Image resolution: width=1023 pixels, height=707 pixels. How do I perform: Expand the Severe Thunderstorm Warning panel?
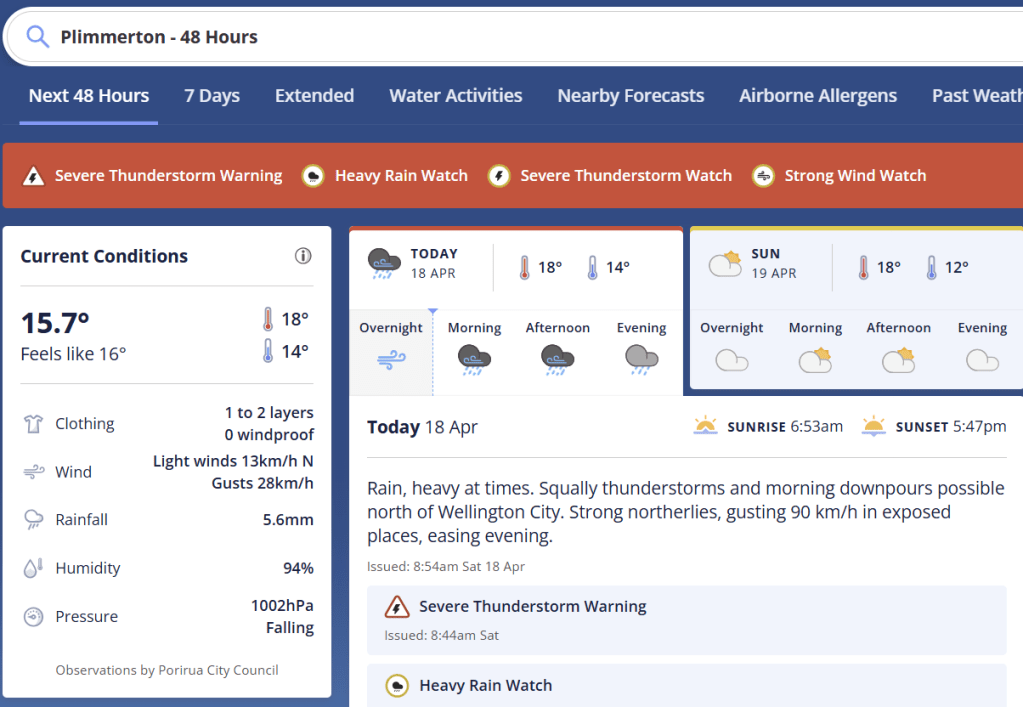[686, 619]
